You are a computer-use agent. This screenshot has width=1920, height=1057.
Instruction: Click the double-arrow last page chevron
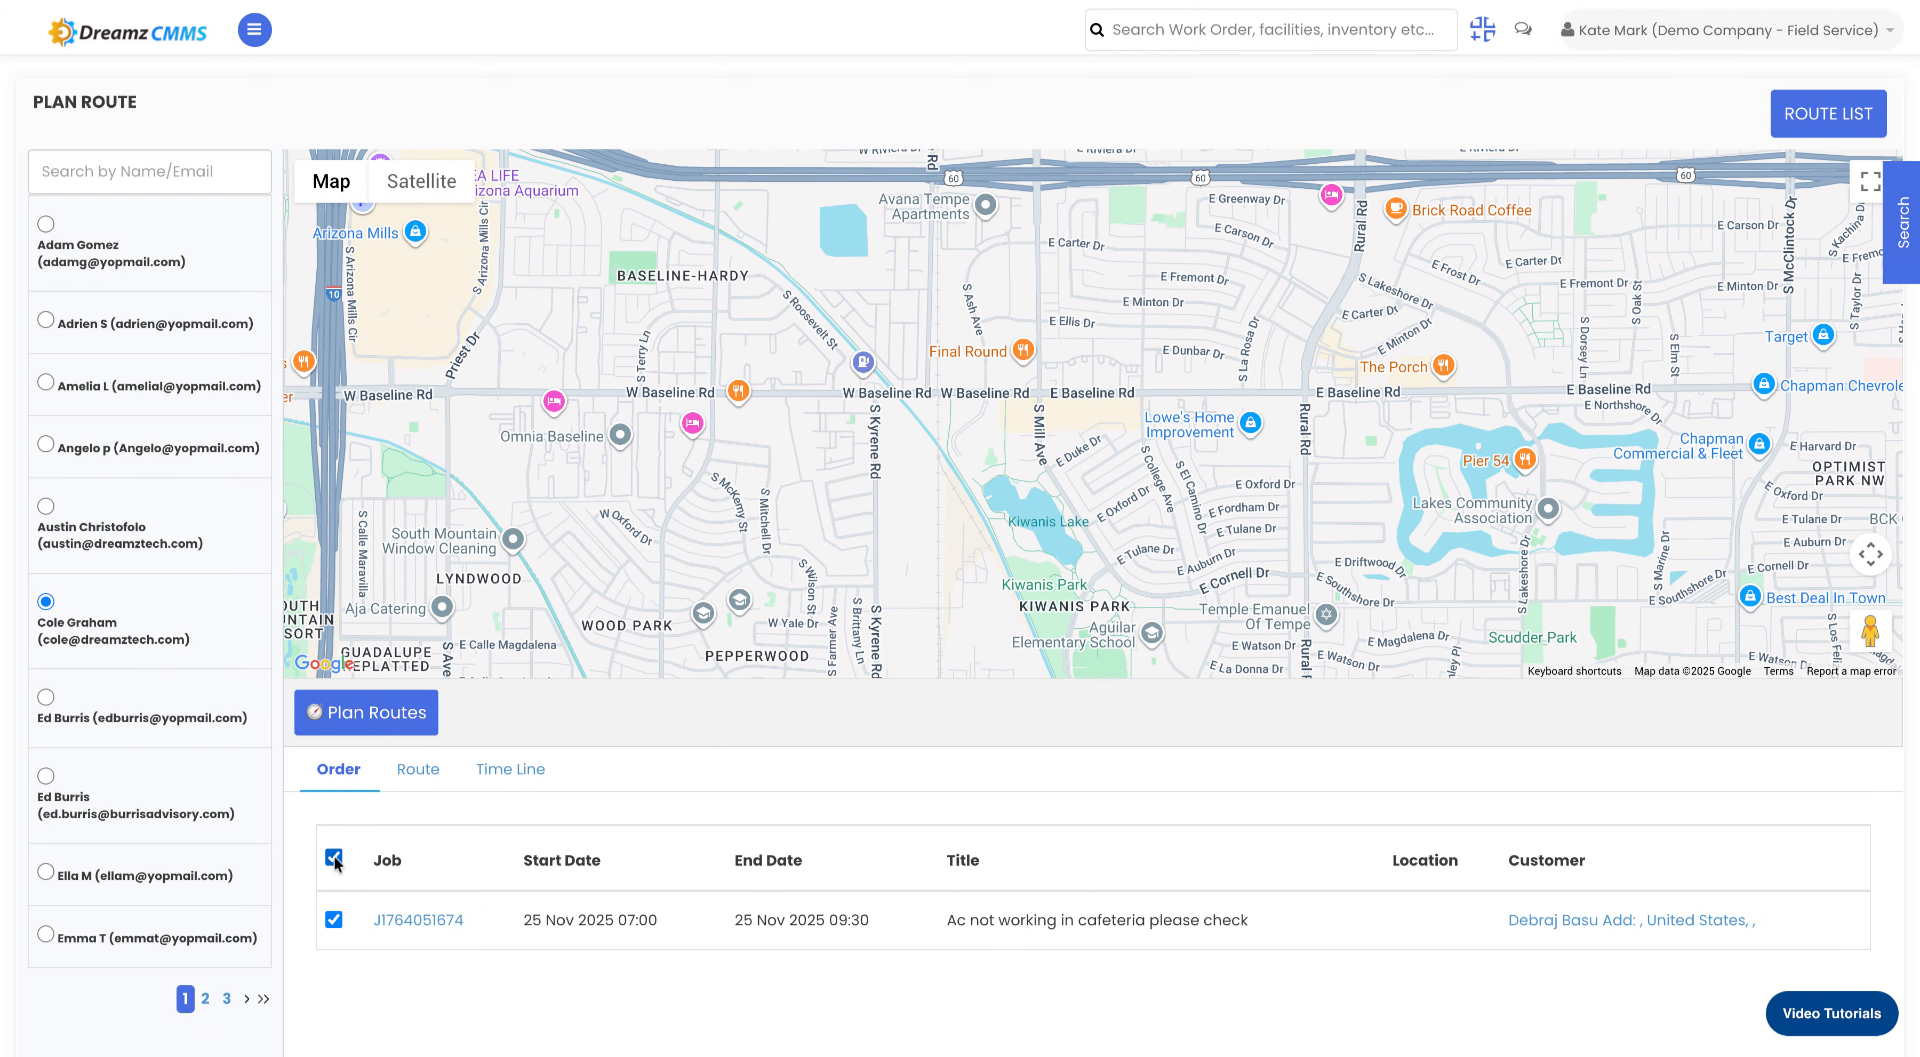[x=263, y=998]
